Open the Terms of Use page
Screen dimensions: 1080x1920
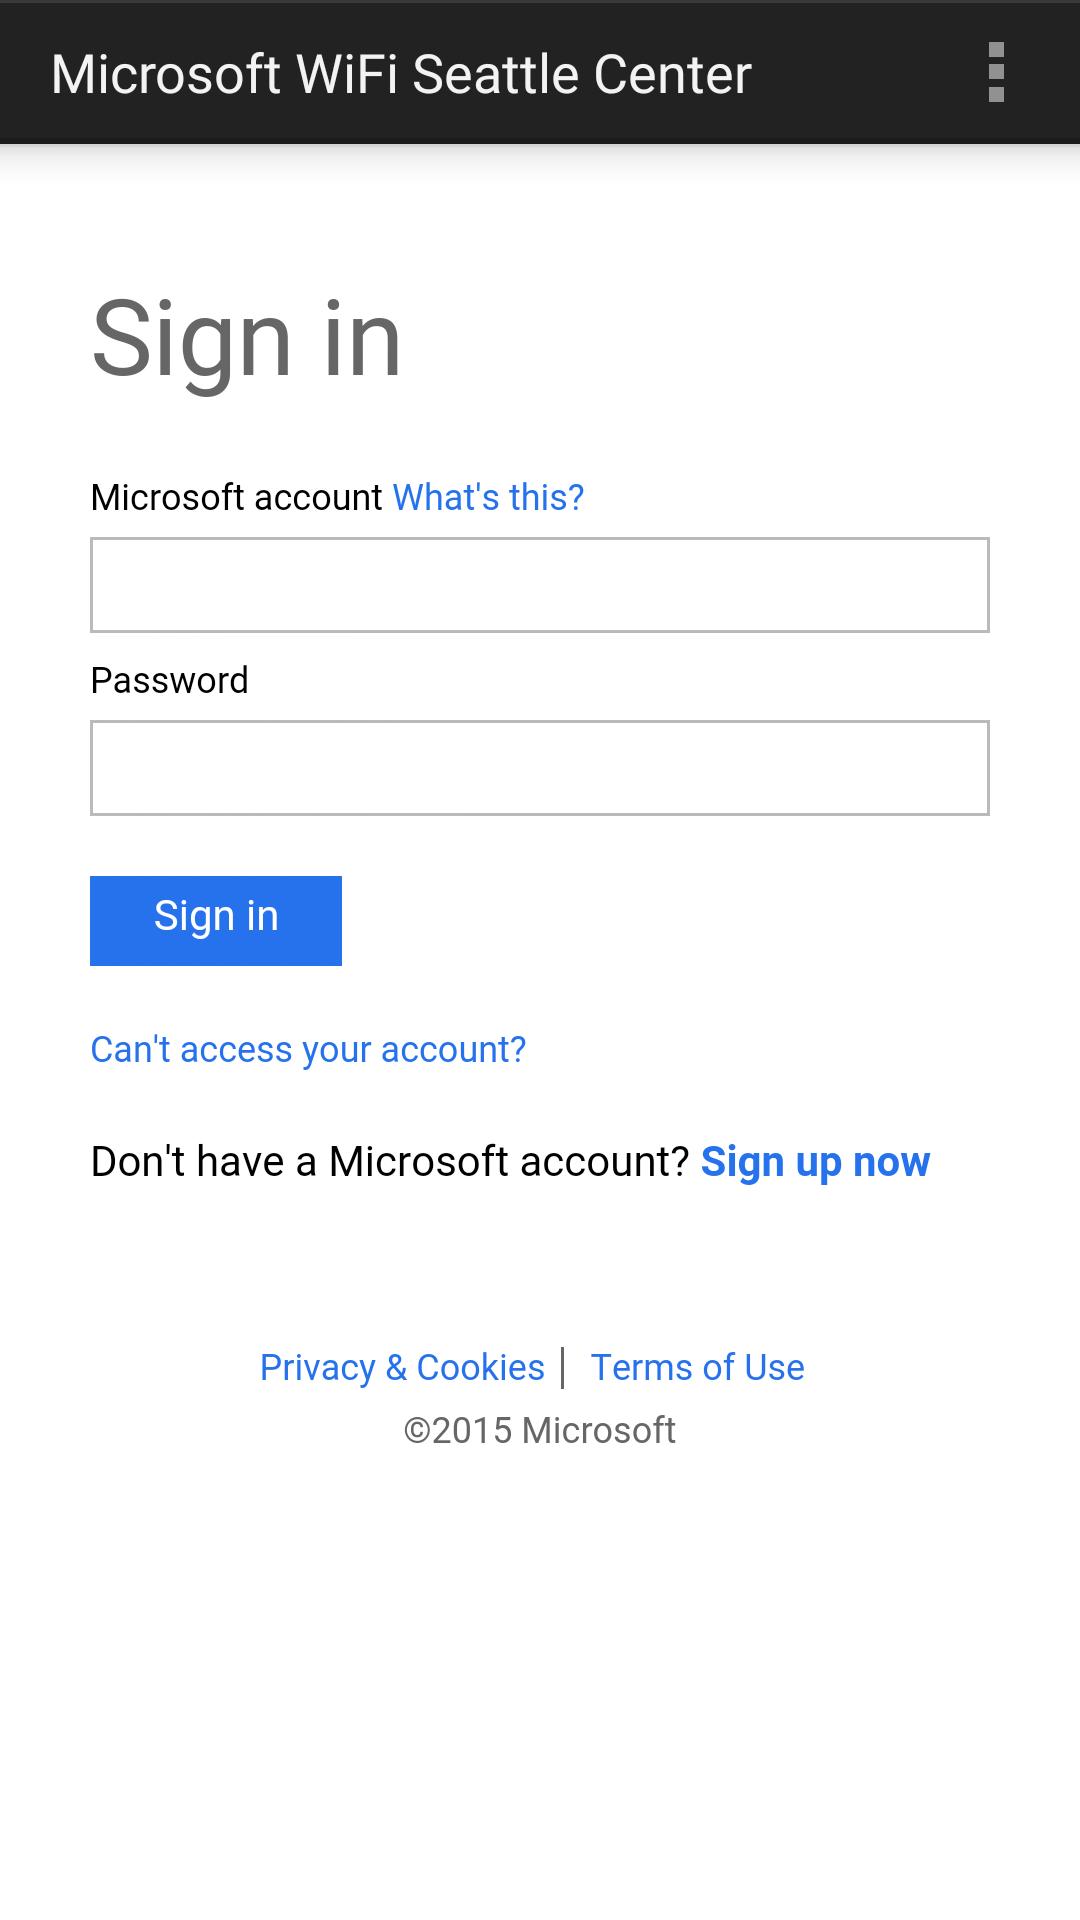[697, 1366]
